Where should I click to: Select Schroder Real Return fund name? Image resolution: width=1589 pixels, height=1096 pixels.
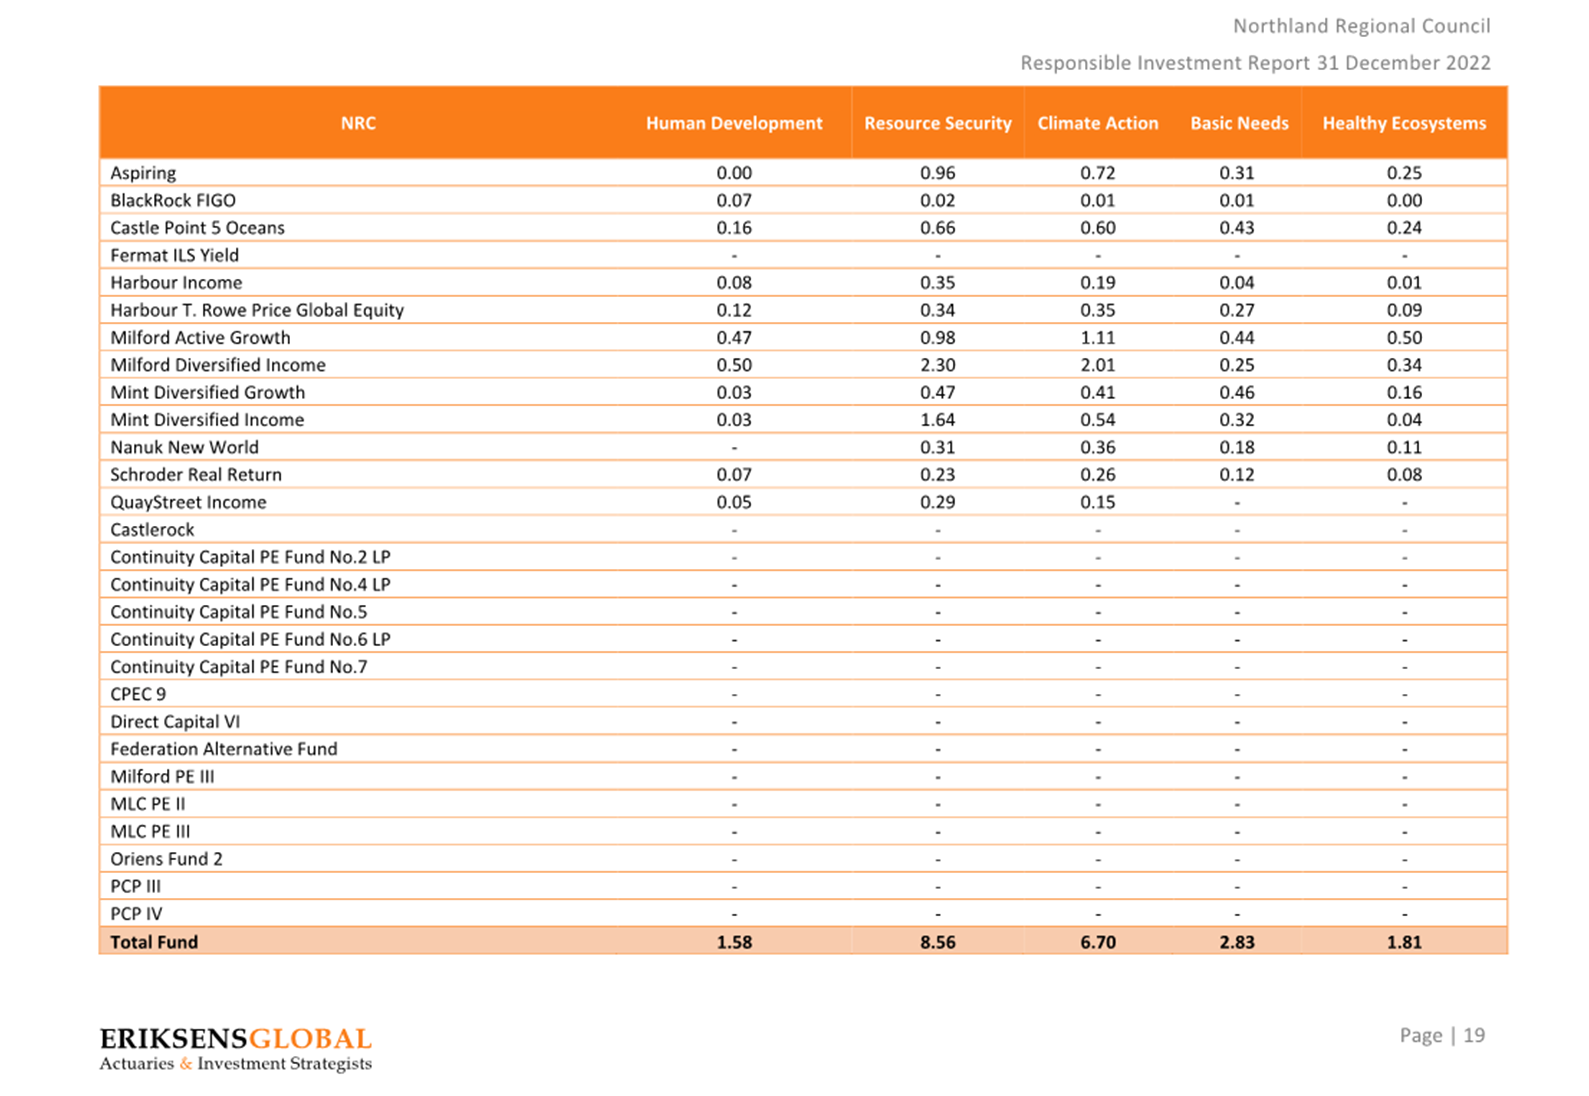pos(196,475)
